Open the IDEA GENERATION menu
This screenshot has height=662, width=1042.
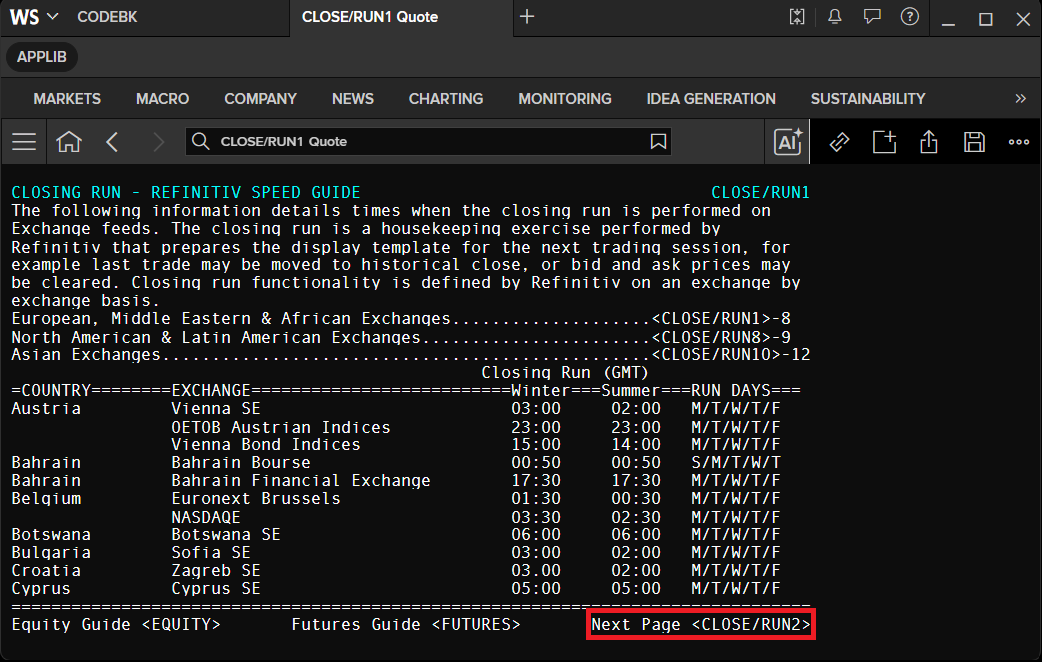tap(711, 99)
